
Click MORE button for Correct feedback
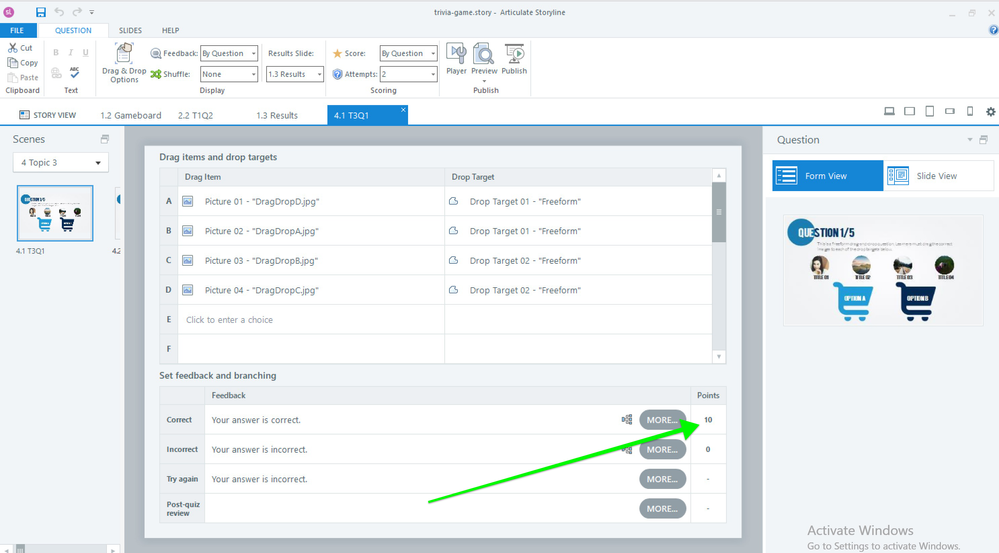click(x=662, y=420)
